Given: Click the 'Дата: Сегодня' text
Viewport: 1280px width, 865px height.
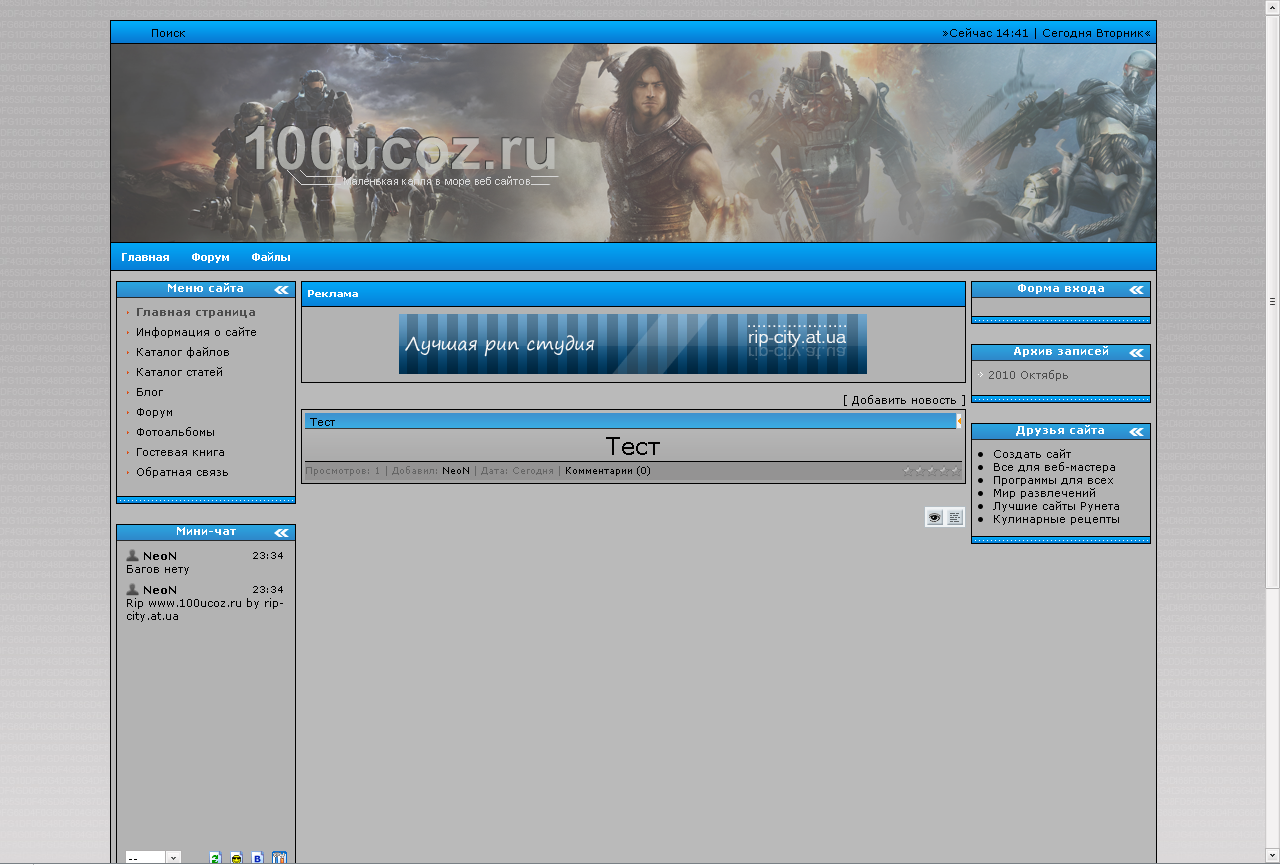Looking at the screenshot, I should pyautogui.click(x=517, y=470).
